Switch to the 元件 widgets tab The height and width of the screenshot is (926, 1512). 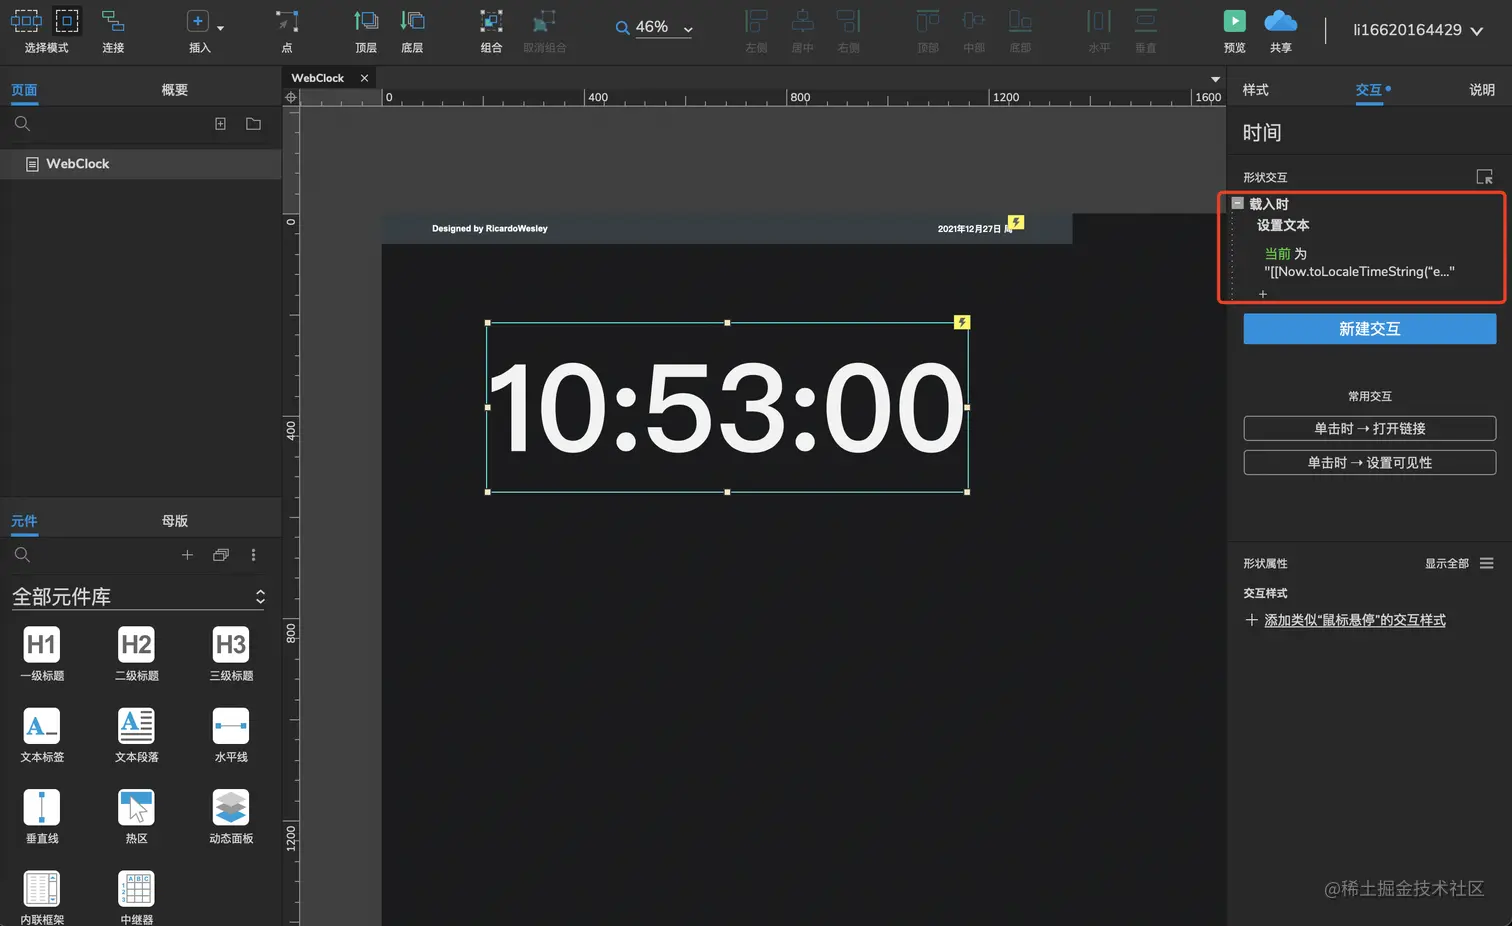pyautogui.click(x=24, y=521)
